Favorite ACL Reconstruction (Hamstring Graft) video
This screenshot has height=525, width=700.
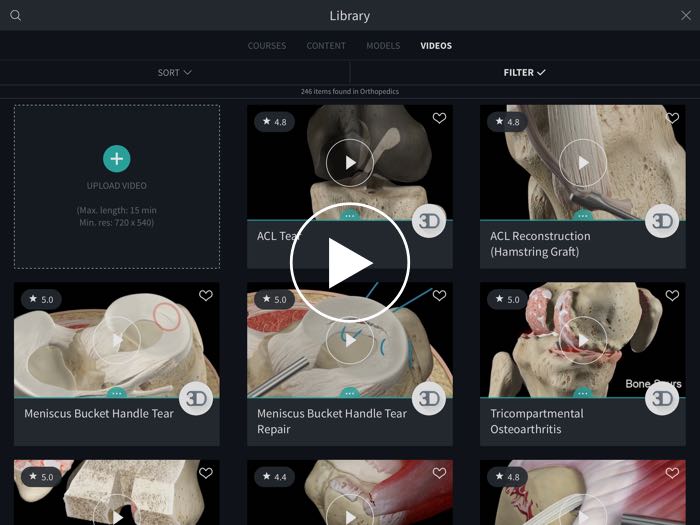tap(672, 119)
